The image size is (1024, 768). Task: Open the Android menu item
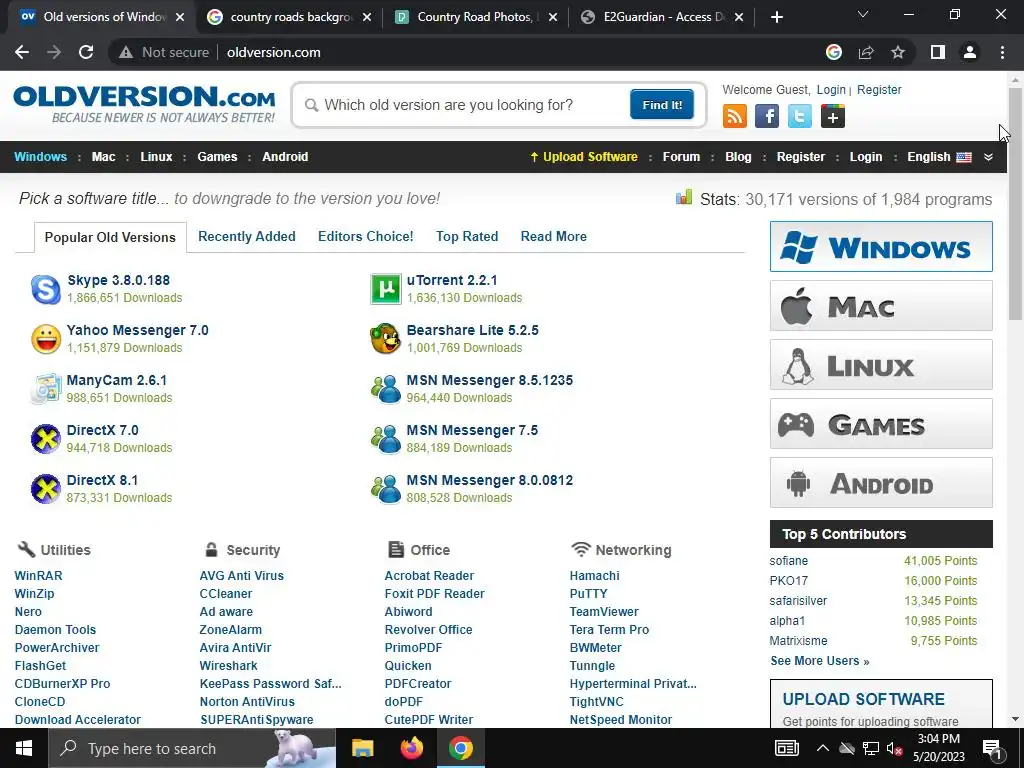[285, 157]
